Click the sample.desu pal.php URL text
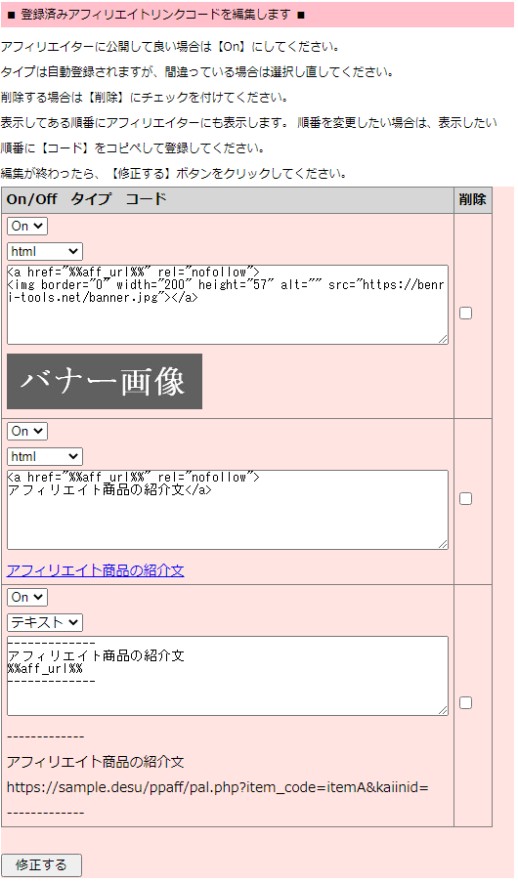This screenshot has height=882, width=518. tap(218, 788)
